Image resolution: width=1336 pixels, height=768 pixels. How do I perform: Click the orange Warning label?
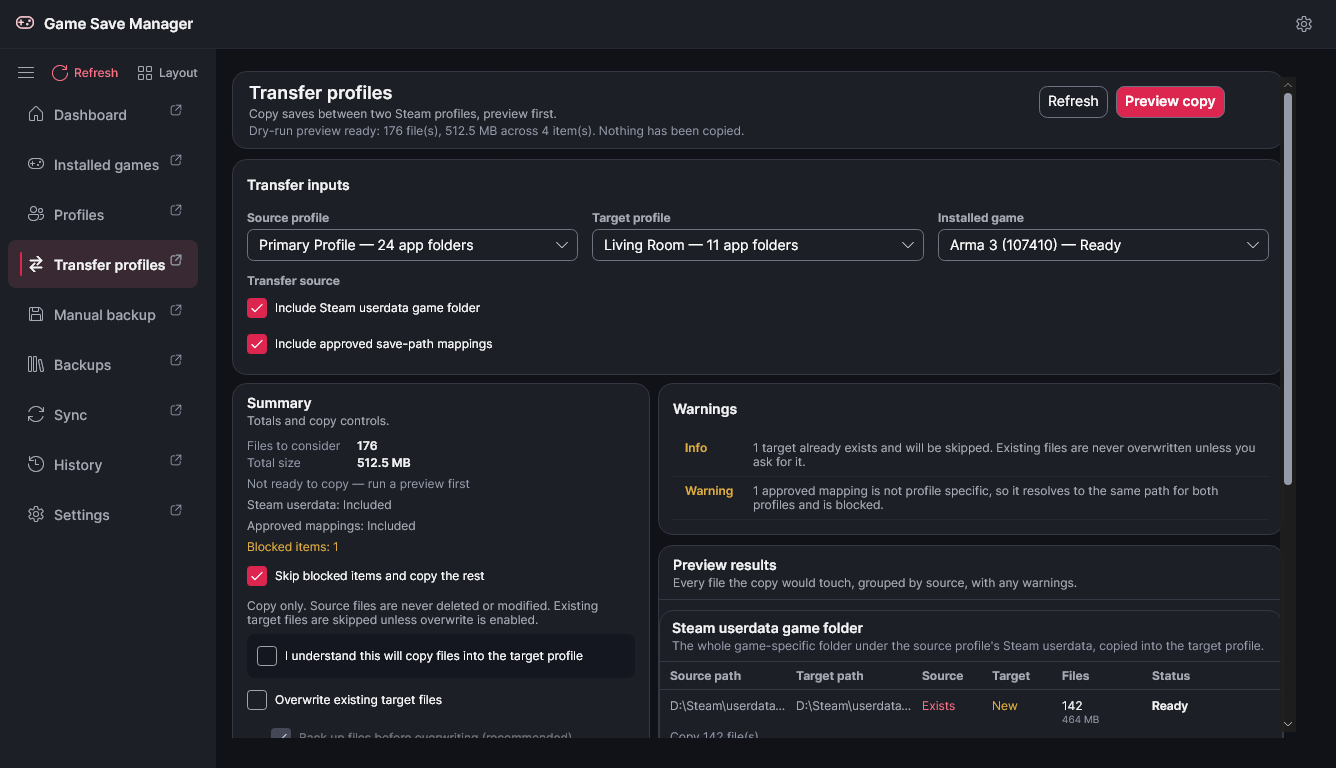(x=709, y=491)
